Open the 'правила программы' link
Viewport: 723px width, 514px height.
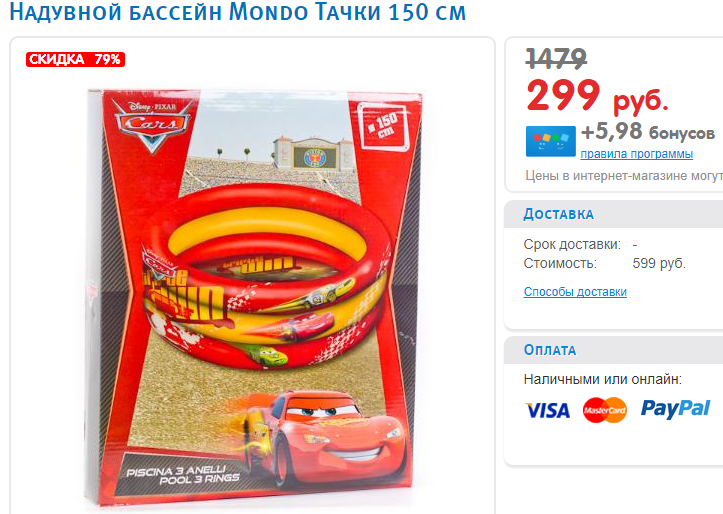tap(636, 154)
